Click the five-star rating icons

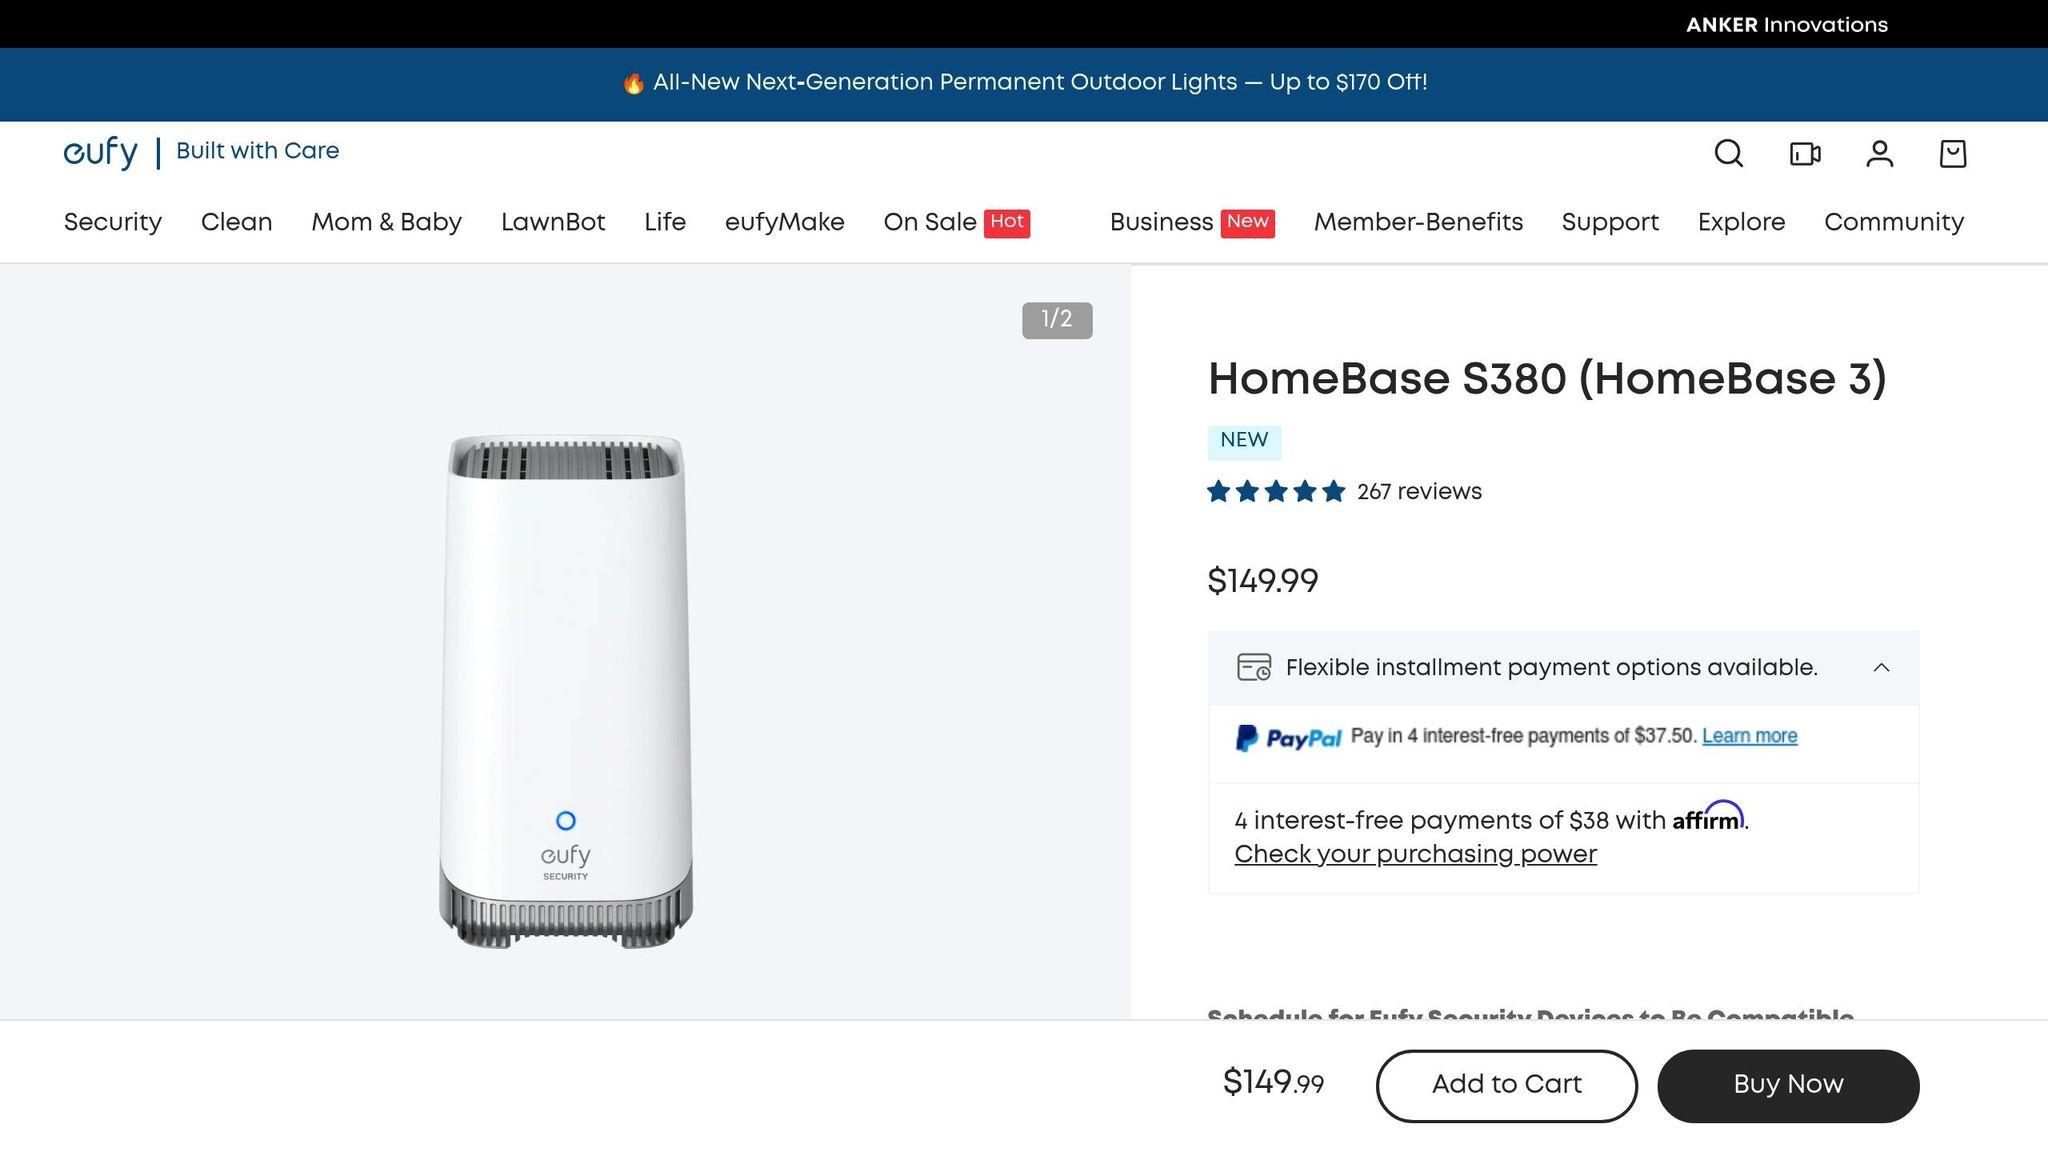coord(1275,492)
